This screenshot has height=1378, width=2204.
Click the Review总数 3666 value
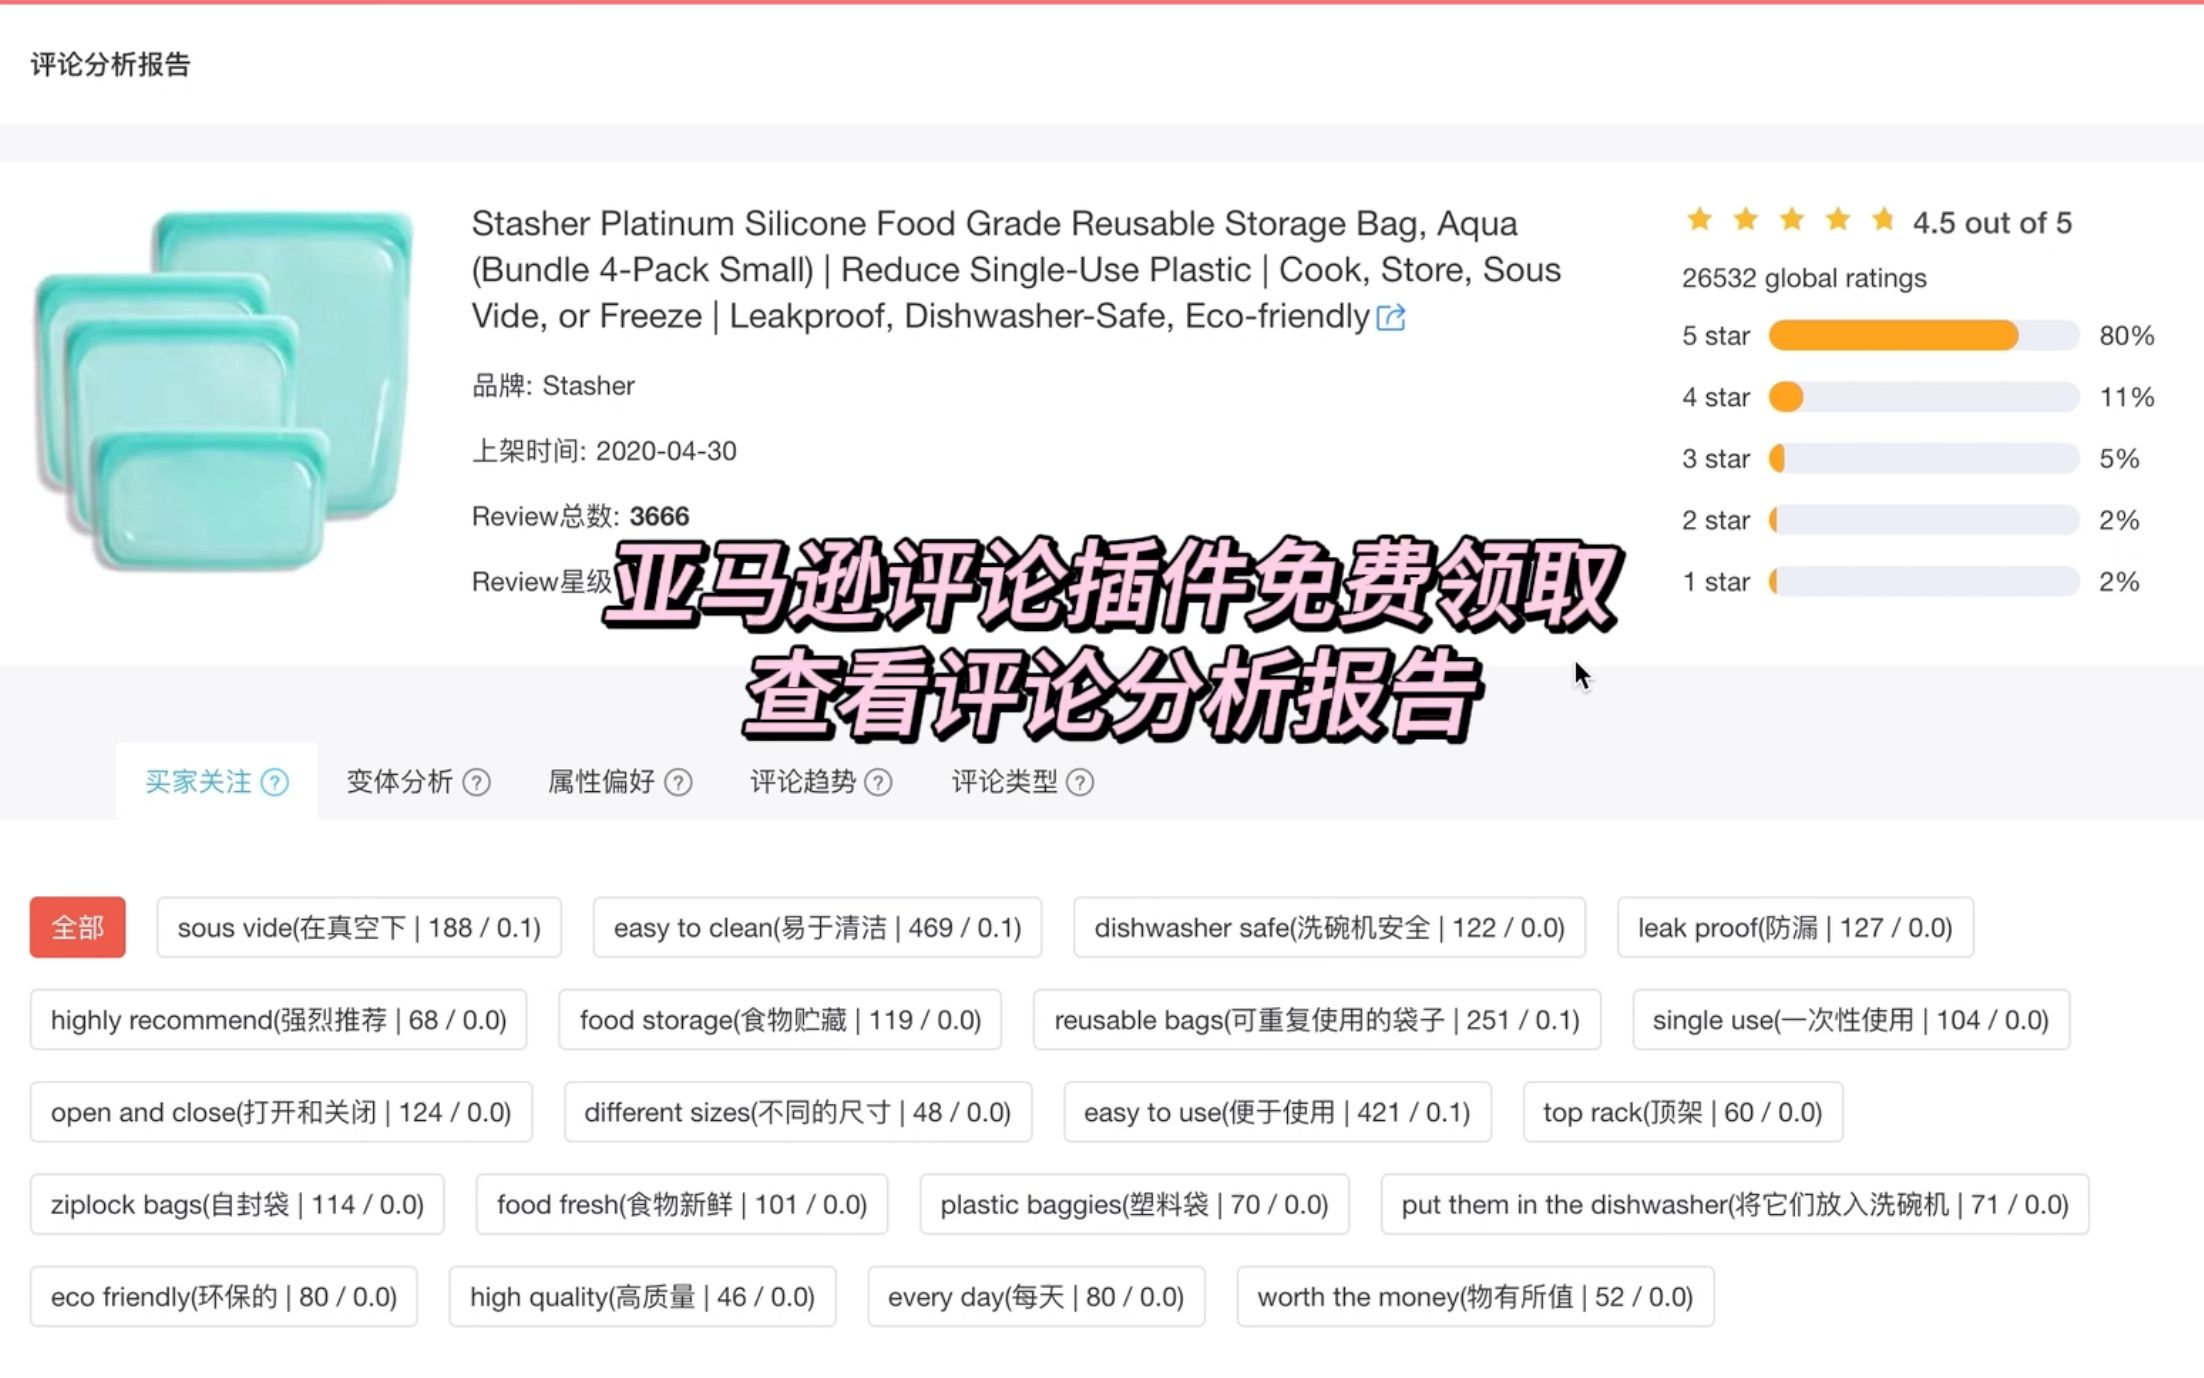pos(659,516)
